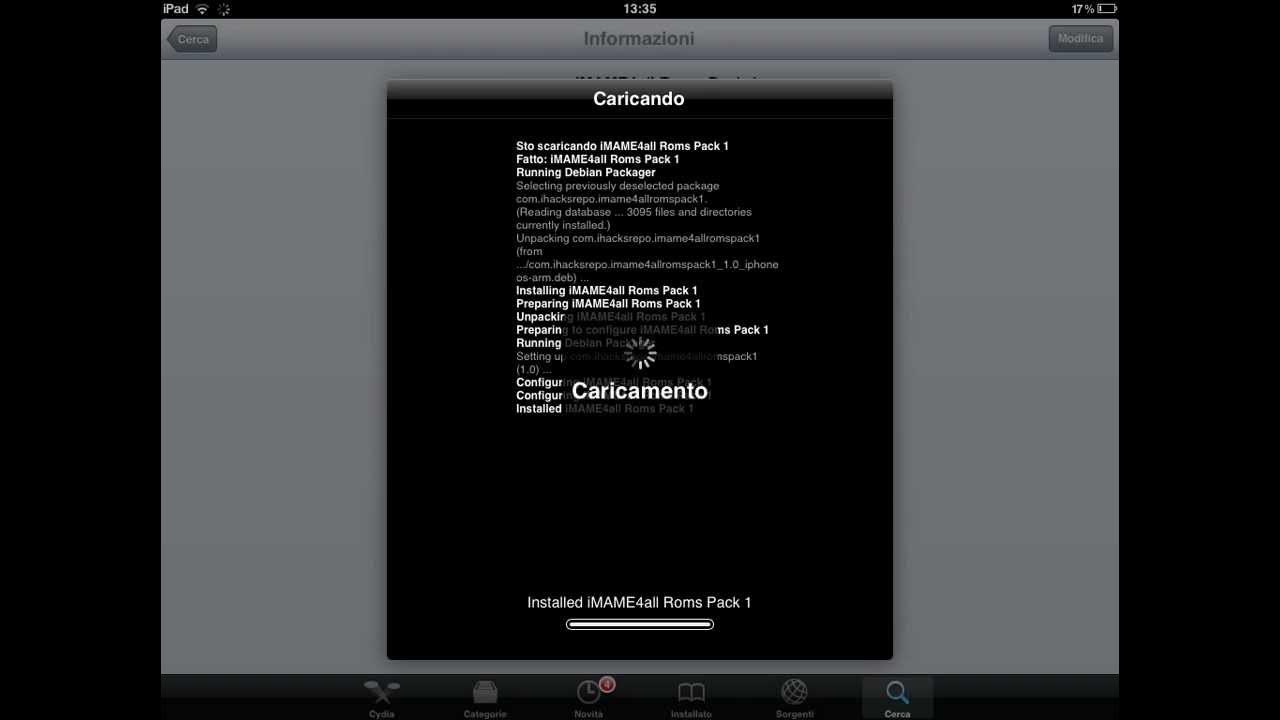
Task: Select the Cerca search tab
Action: 897,698
